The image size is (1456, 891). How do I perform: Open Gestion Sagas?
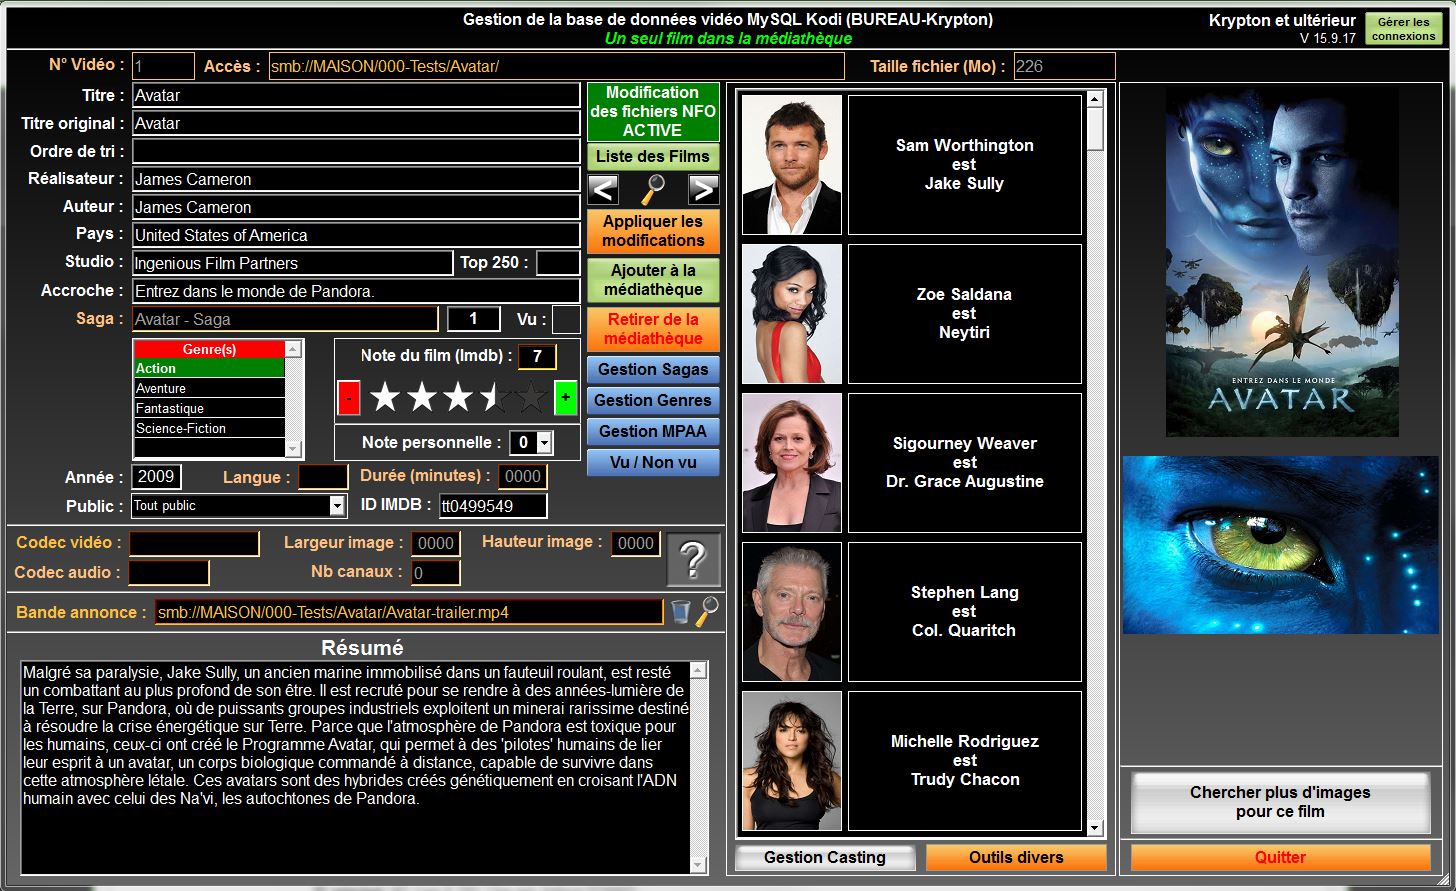[653, 369]
